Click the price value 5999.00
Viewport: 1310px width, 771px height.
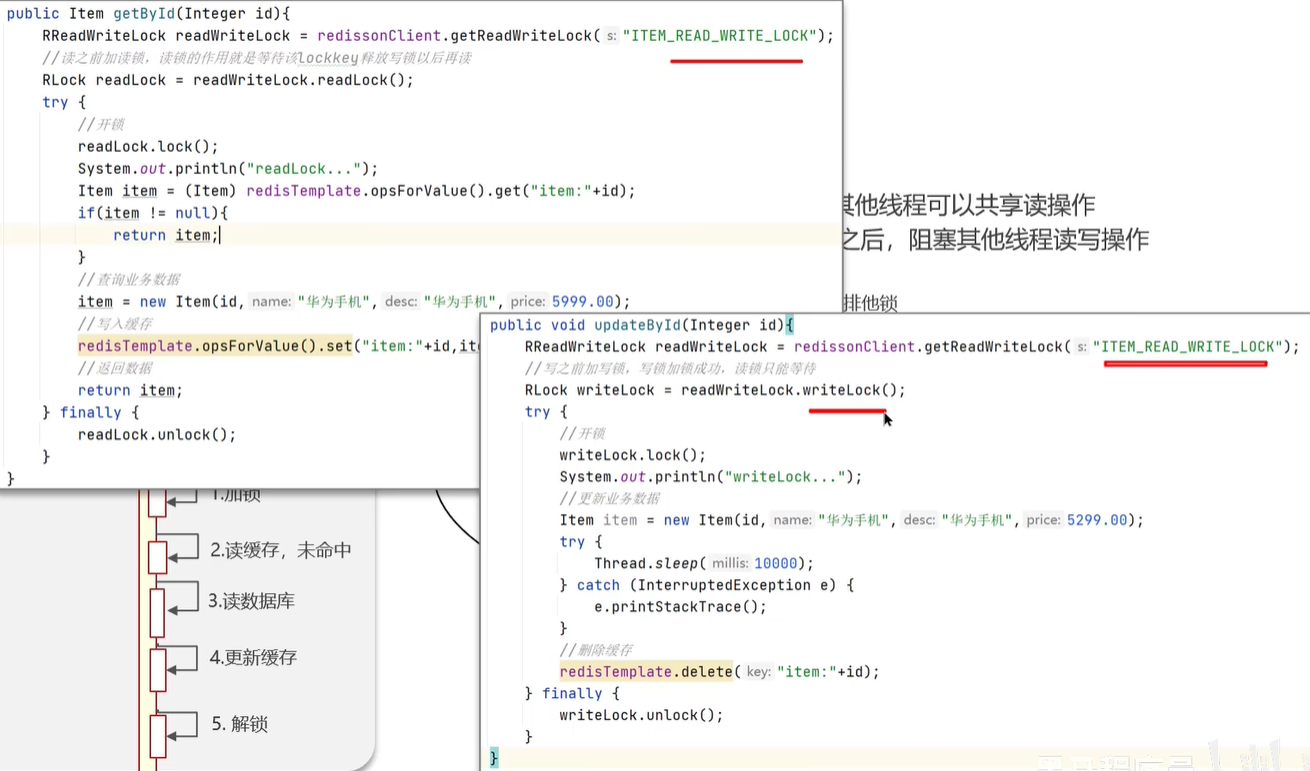tap(583, 301)
